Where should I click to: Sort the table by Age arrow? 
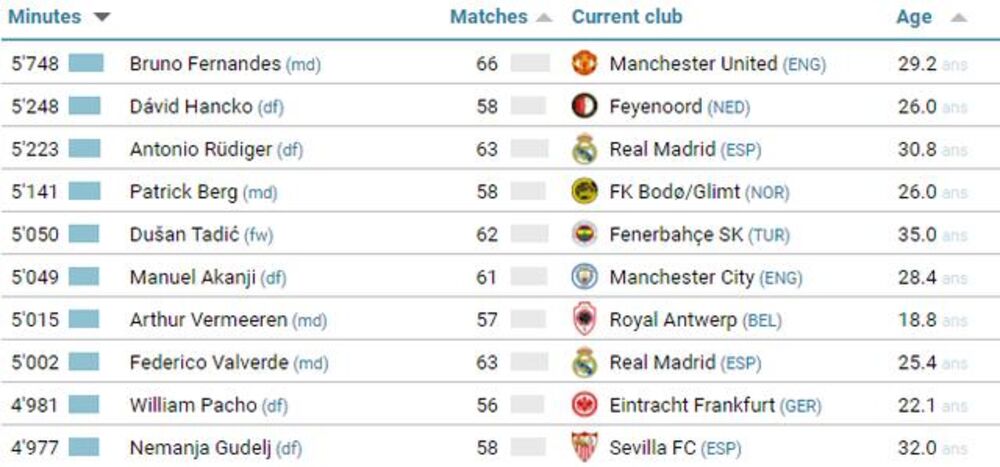[958, 18]
